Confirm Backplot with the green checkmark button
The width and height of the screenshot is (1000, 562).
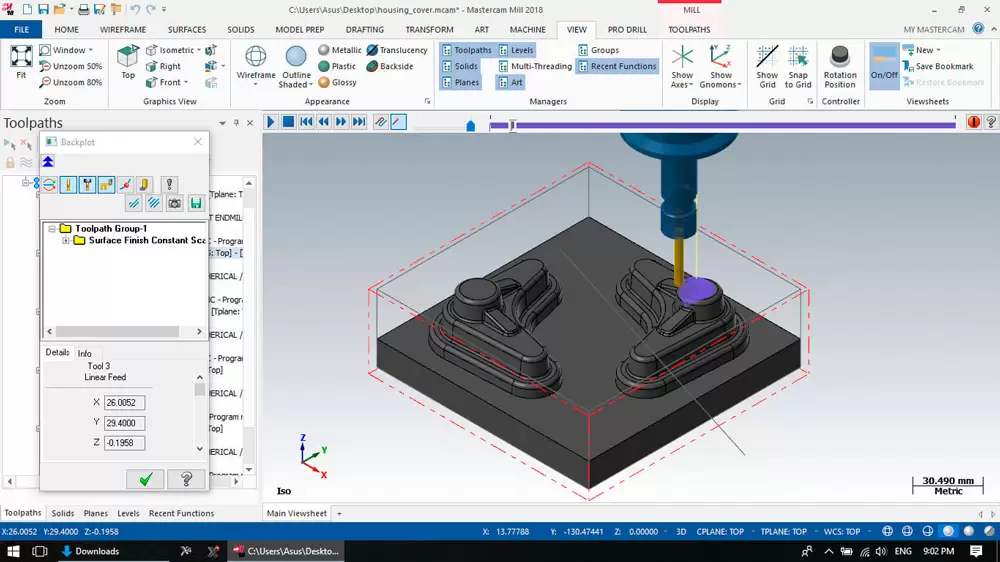[145, 480]
